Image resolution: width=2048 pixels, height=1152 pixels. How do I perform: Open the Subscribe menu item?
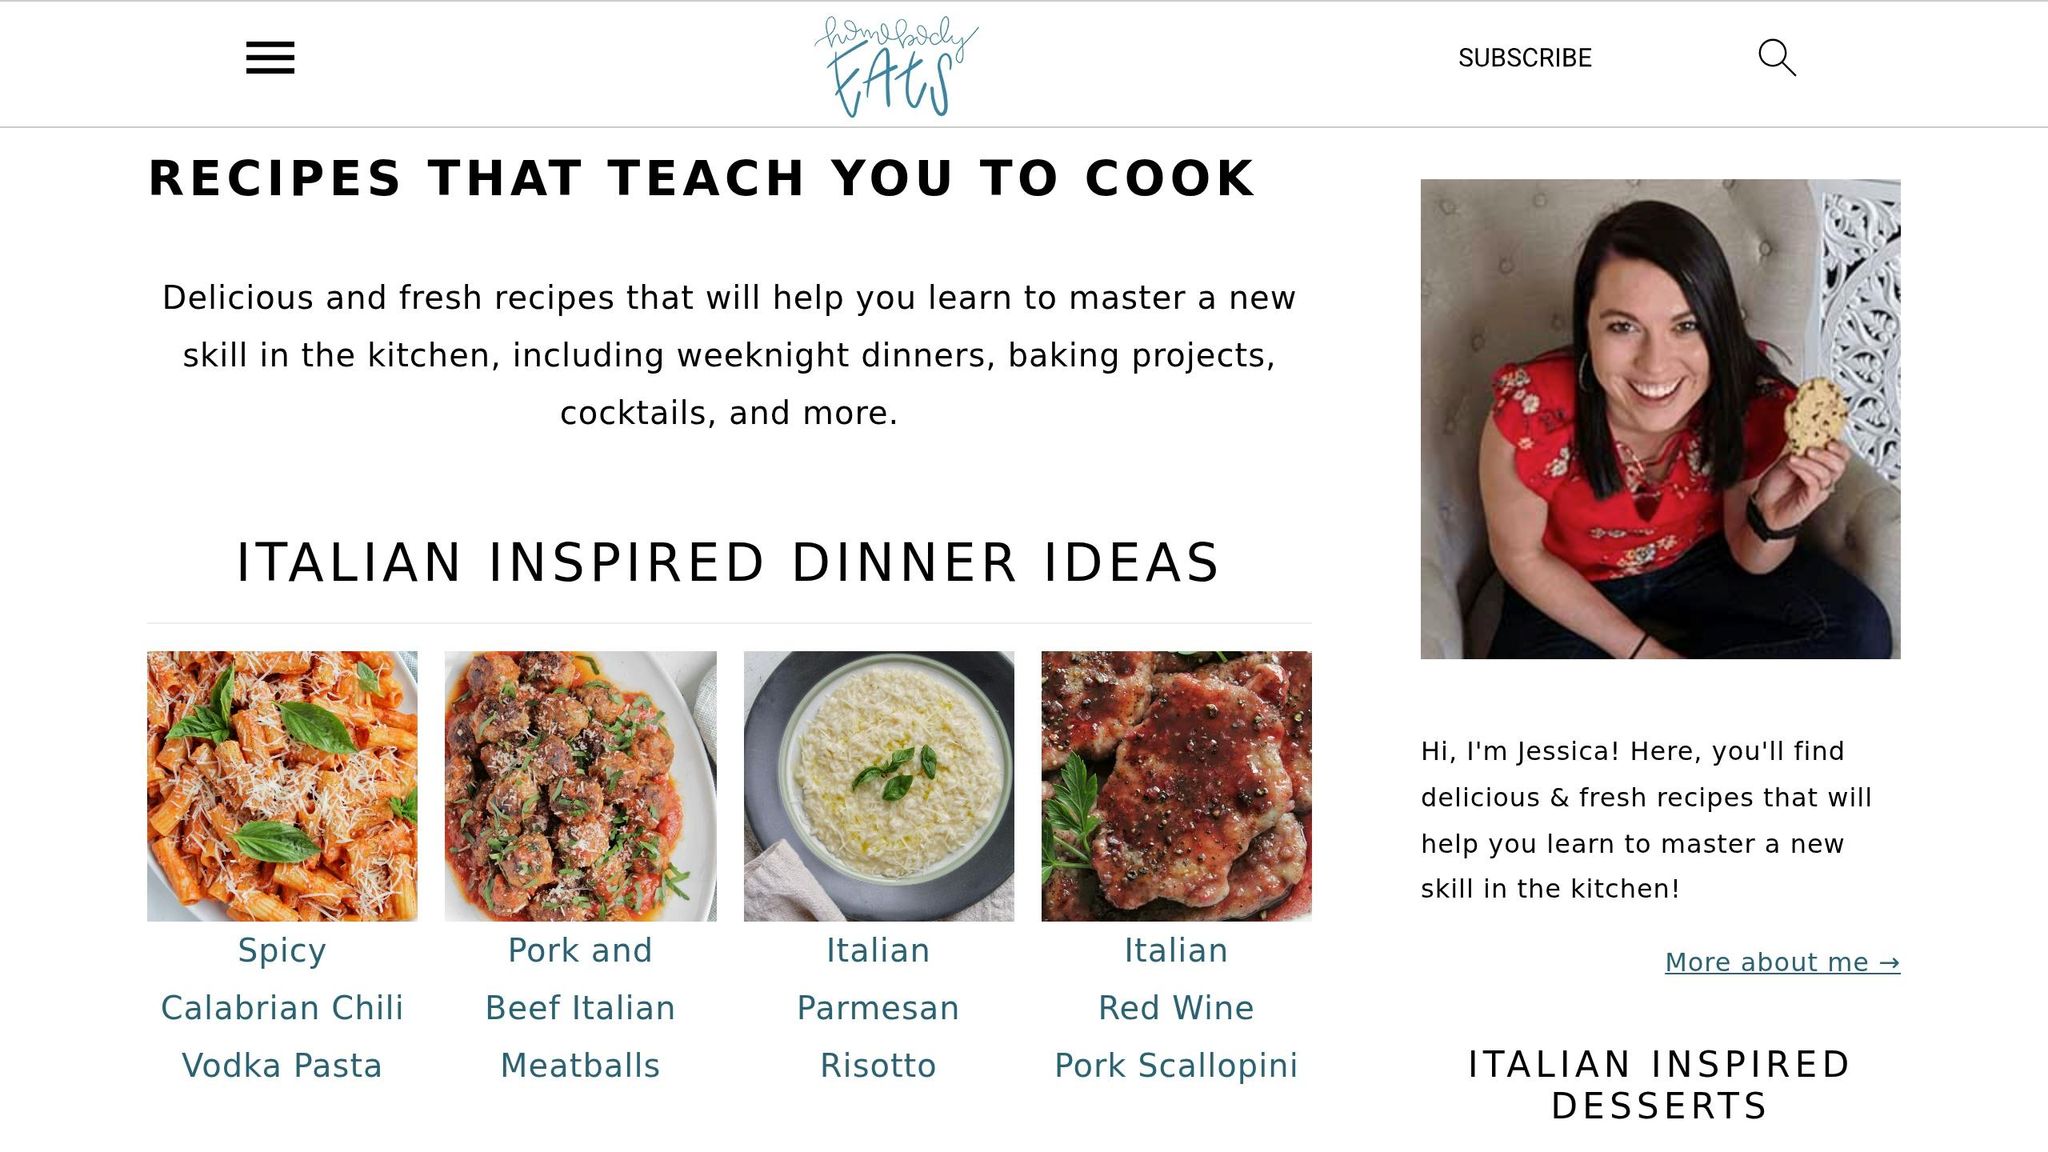coord(1524,58)
